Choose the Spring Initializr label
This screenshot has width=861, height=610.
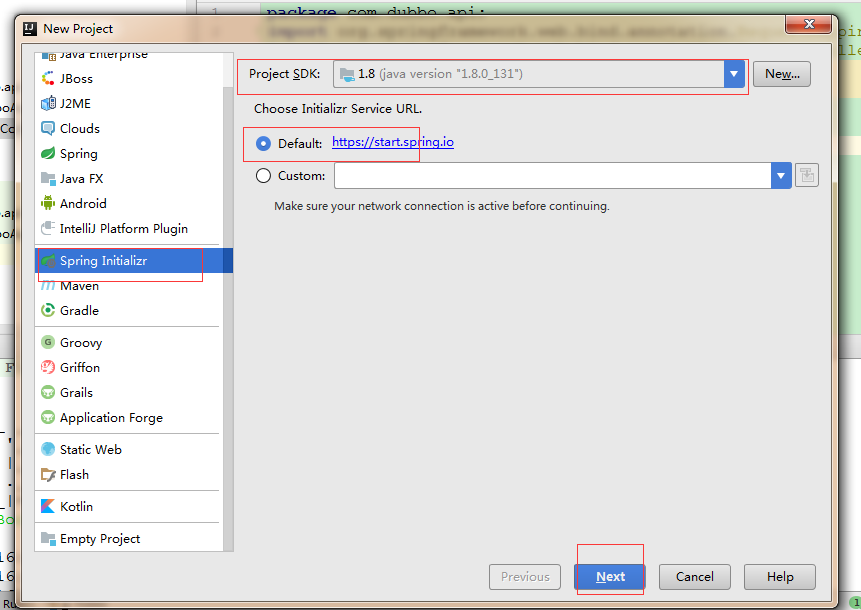point(103,261)
